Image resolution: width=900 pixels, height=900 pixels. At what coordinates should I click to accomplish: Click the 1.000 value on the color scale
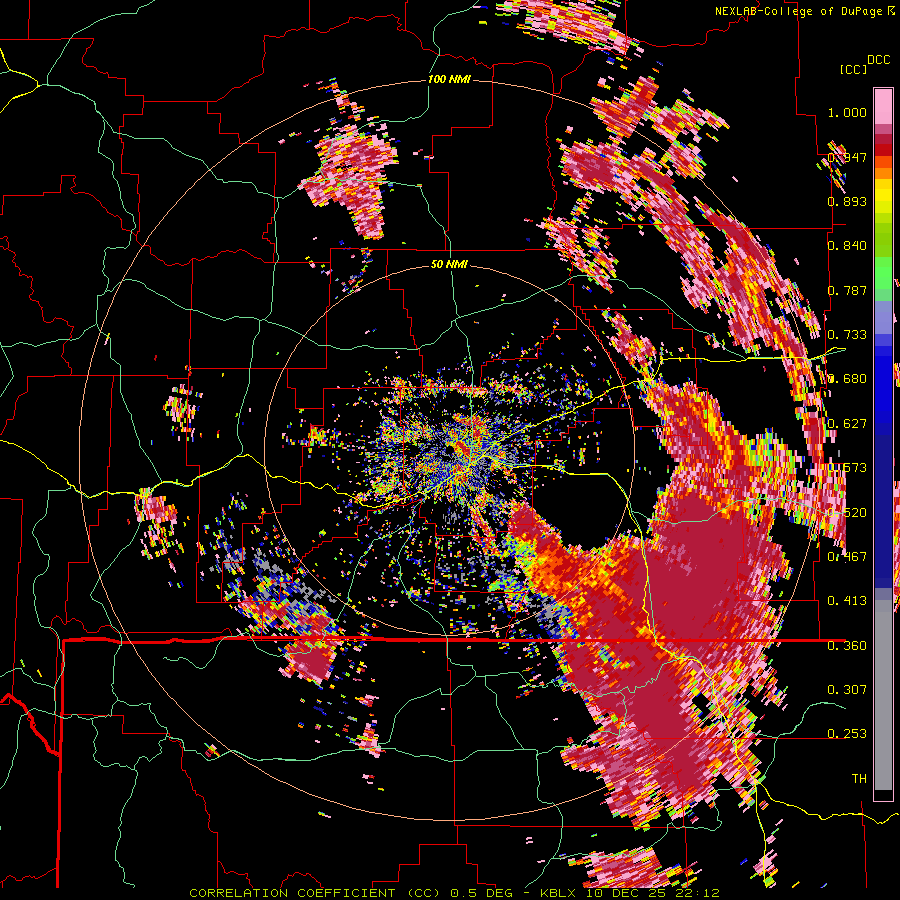click(x=847, y=112)
